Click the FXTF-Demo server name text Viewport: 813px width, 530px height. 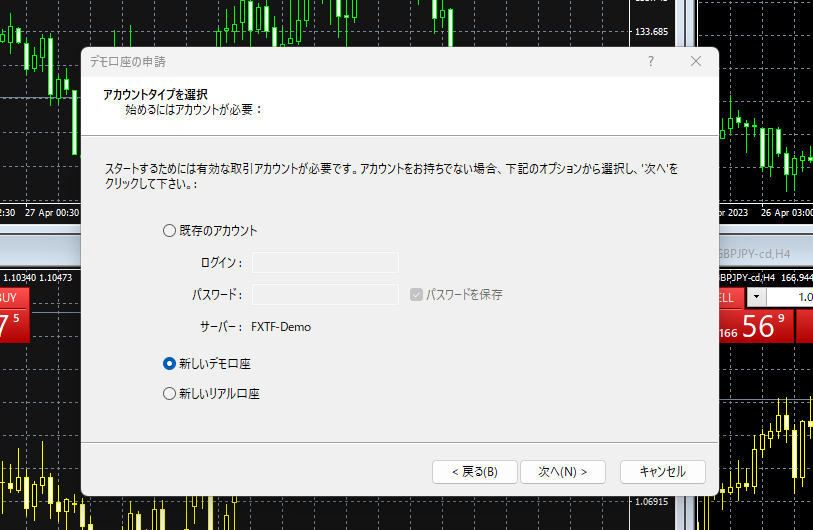coord(280,327)
